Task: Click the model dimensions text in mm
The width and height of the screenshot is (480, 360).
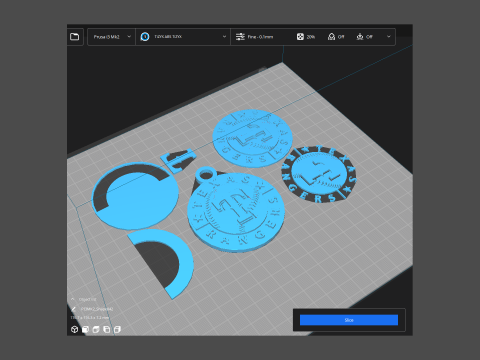Action: [90, 318]
